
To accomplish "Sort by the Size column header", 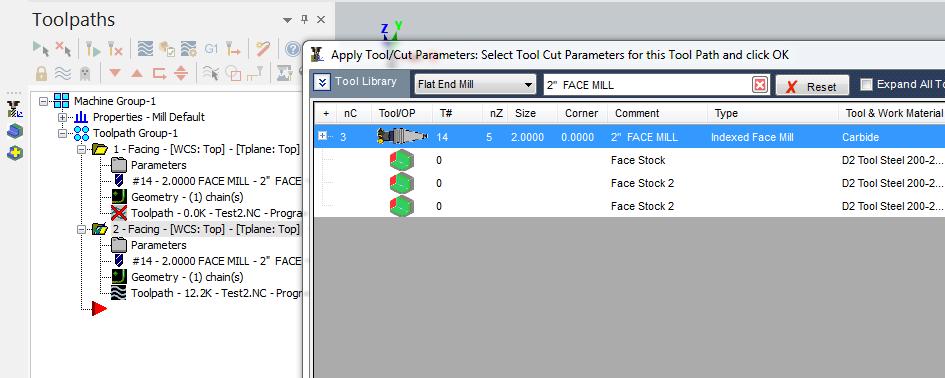I will coord(532,113).
